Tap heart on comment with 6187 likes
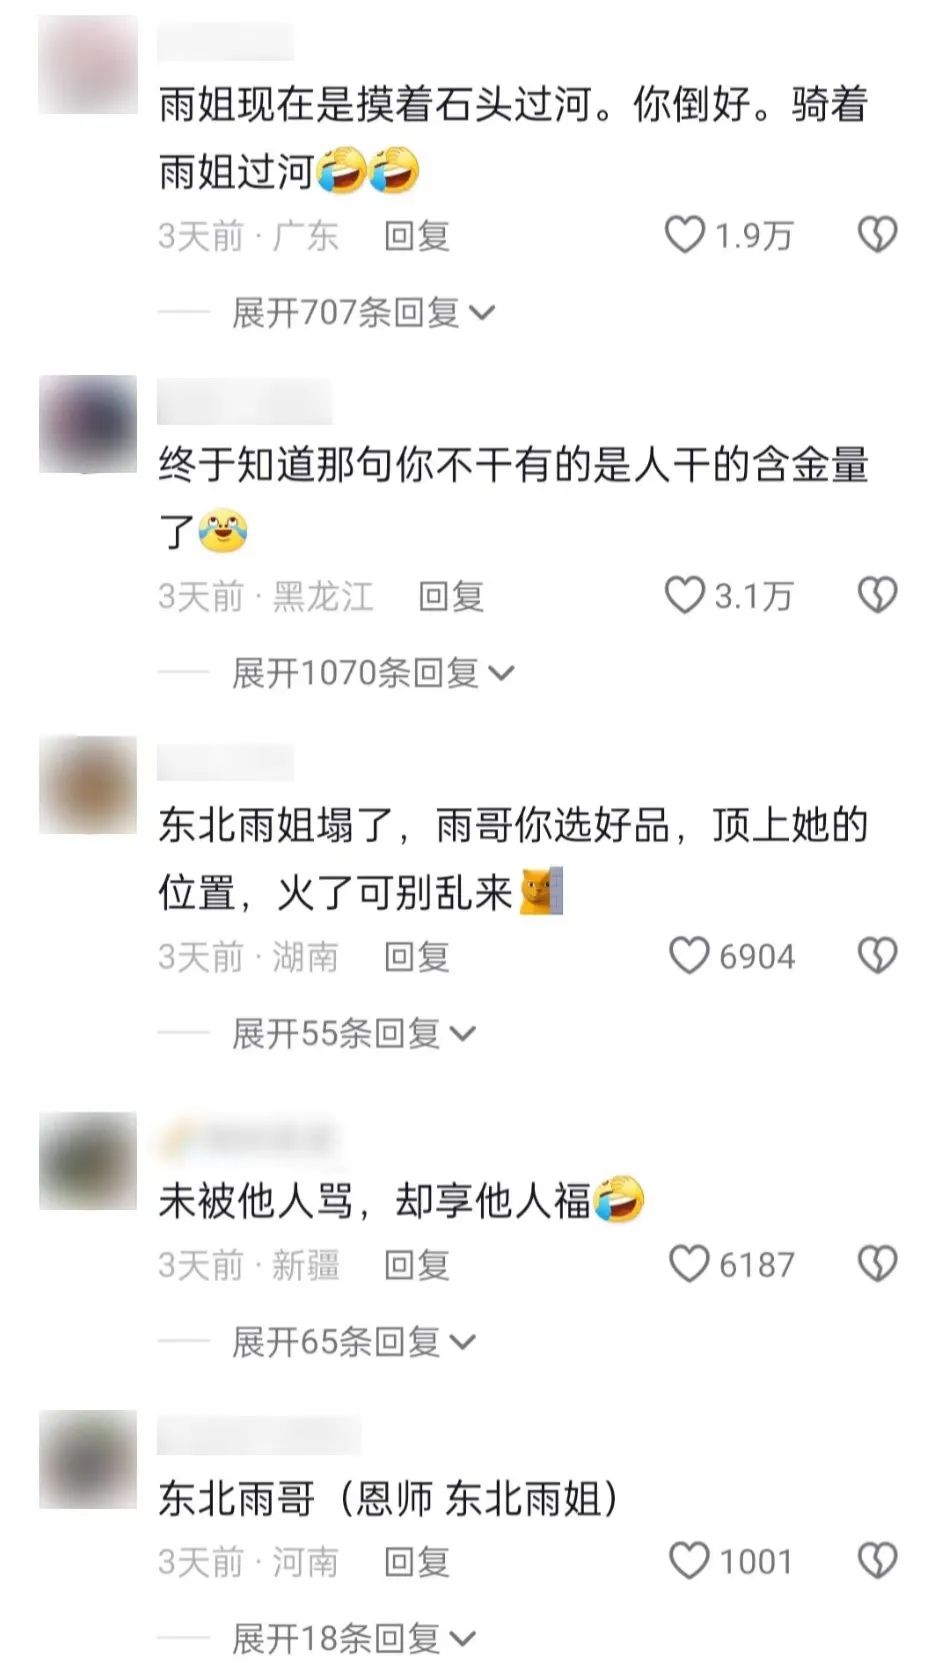Viewport: 948px width, 1676px height. [x=689, y=1263]
